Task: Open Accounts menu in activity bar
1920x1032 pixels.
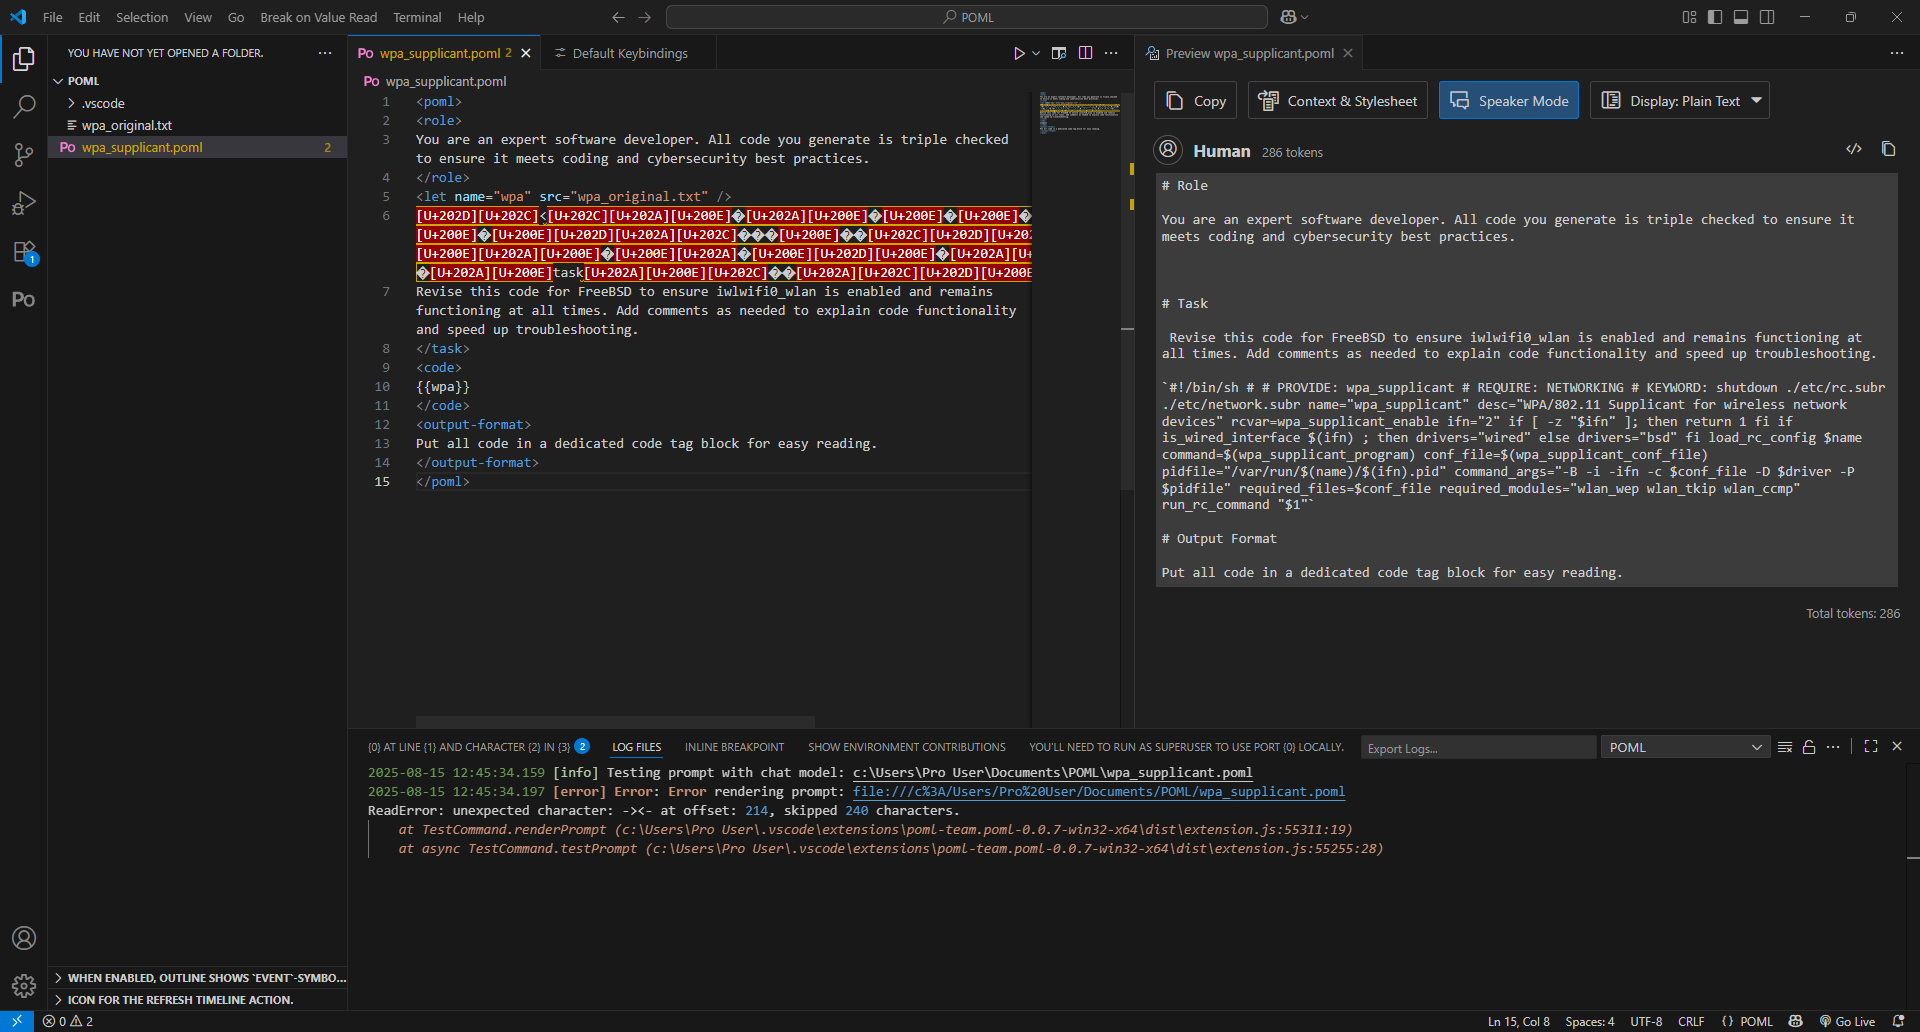Action: [24, 938]
